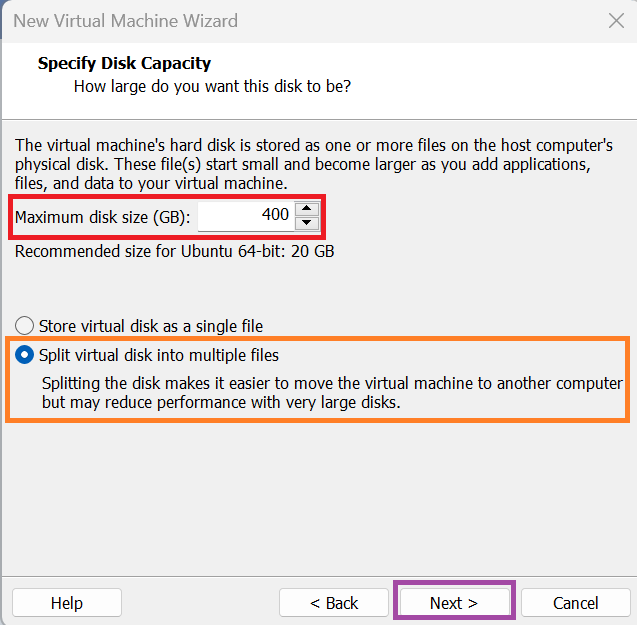Go to previous step with Back button

pyautogui.click(x=334, y=603)
